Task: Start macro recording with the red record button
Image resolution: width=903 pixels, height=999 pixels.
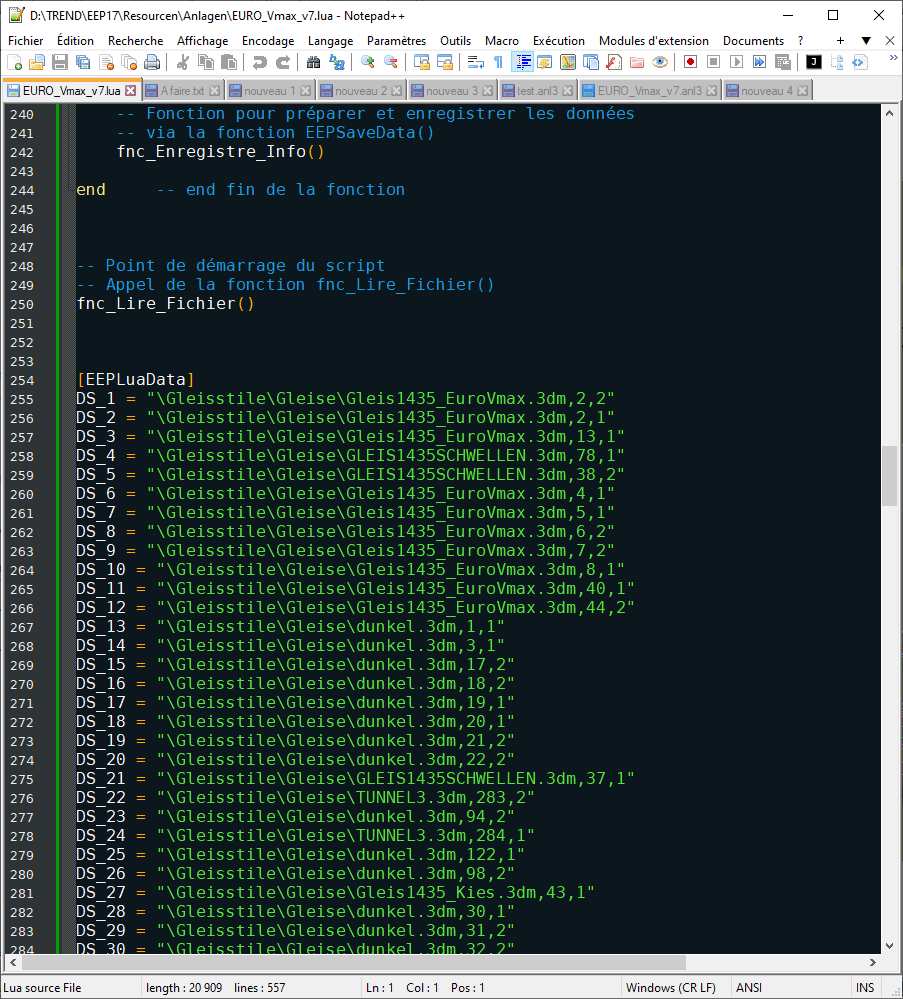Action: 690,62
